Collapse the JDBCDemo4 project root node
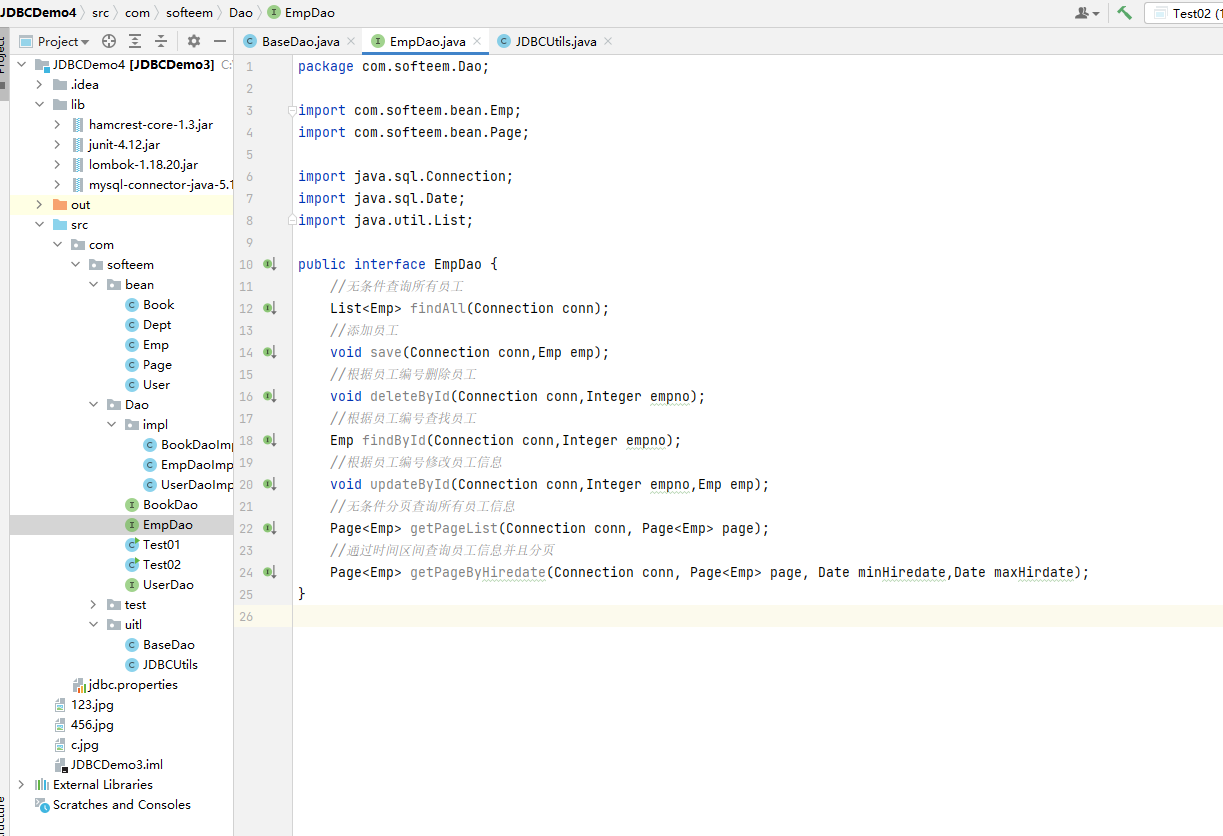Image resolution: width=1223 pixels, height=836 pixels. coord(22,64)
